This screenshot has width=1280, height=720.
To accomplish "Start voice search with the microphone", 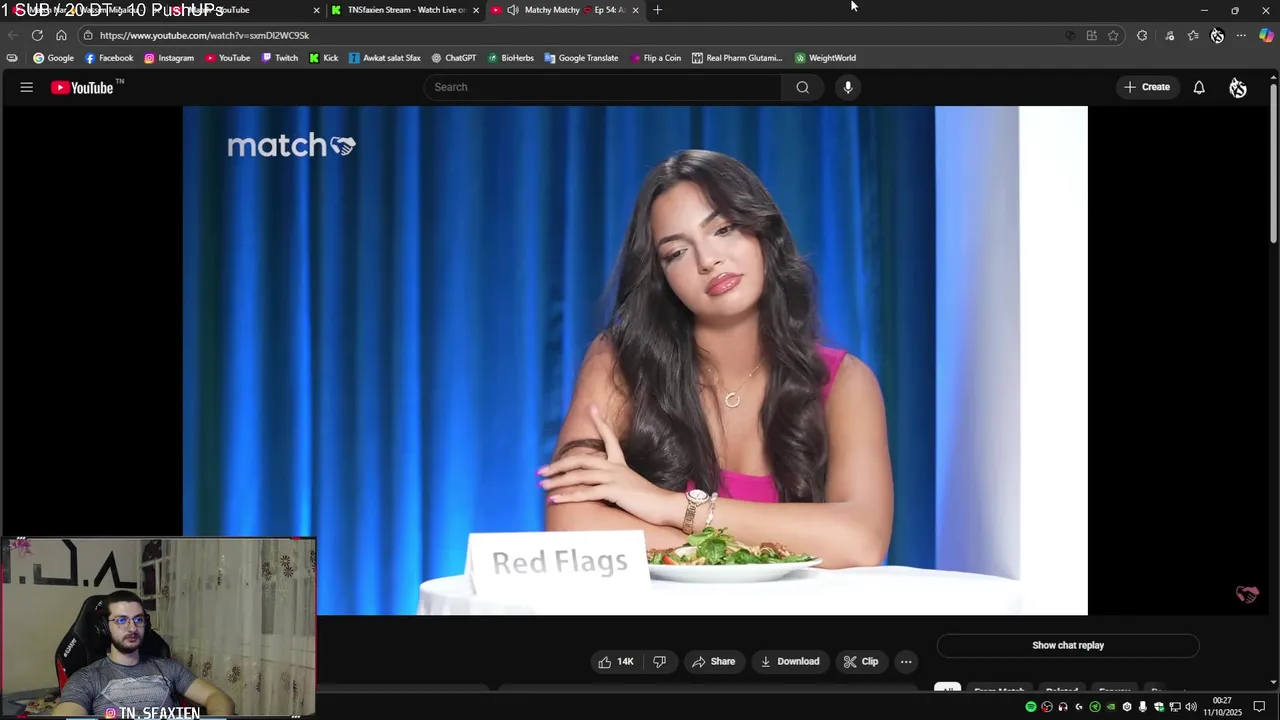I will pyautogui.click(x=848, y=87).
